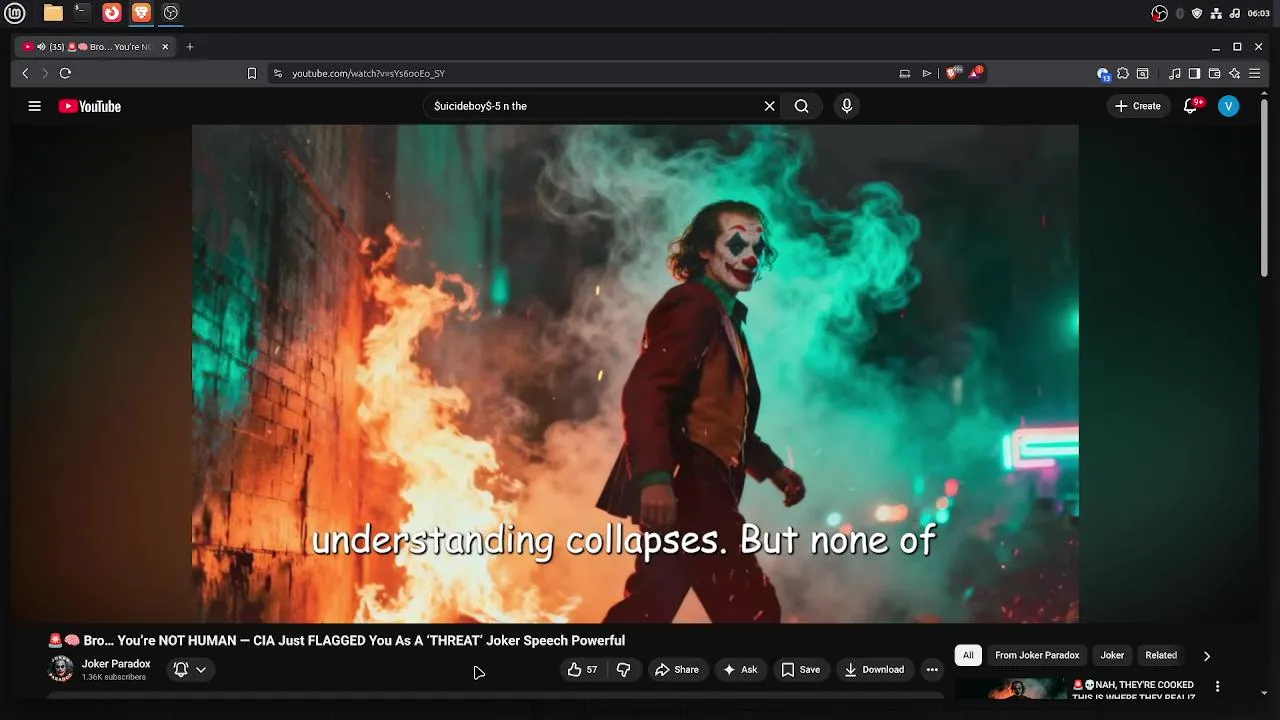Submit search with the magnifier button

802,106
